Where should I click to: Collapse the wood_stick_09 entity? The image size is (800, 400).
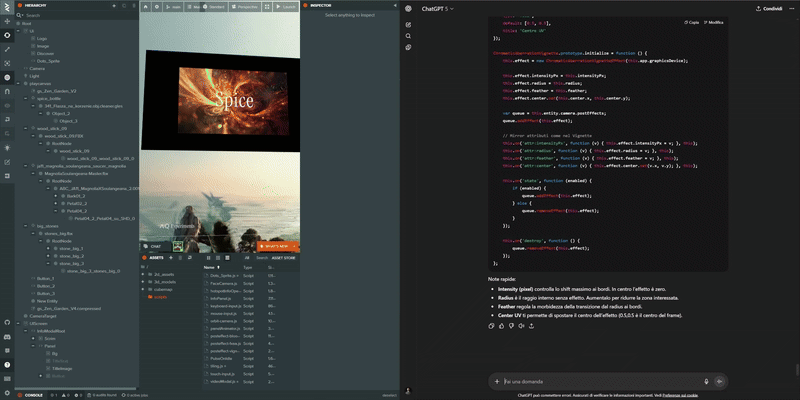tap(26, 129)
